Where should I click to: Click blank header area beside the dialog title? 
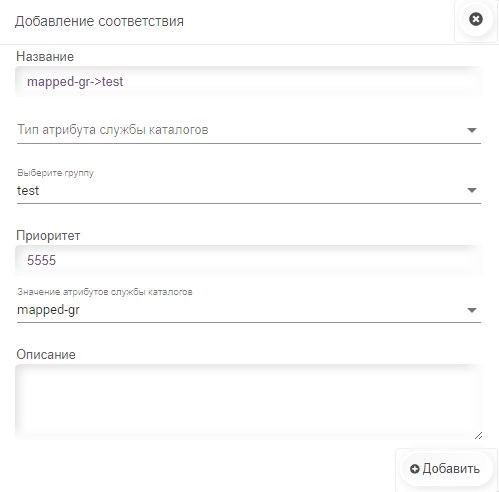[317, 21]
